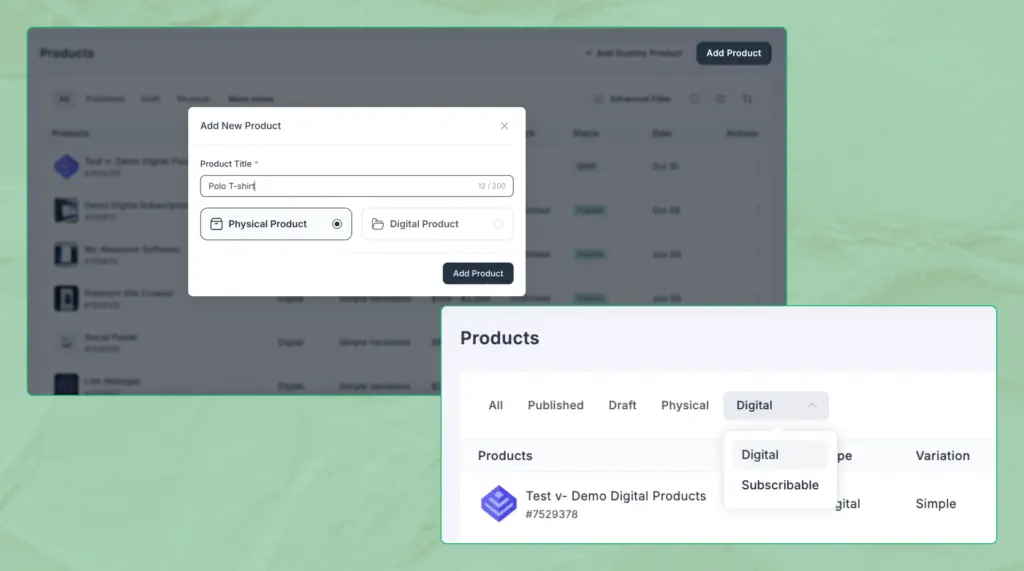This screenshot has width=1024, height=571.
Task: Choose Subscribable from the dropdown list
Action: pos(780,485)
